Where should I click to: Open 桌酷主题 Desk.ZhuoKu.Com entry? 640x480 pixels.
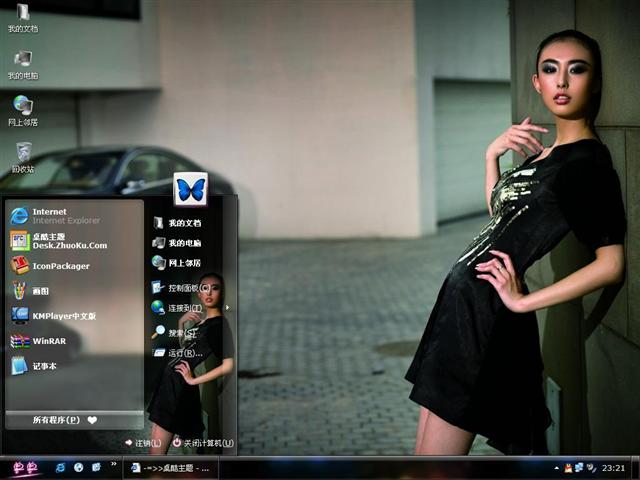tap(74, 241)
